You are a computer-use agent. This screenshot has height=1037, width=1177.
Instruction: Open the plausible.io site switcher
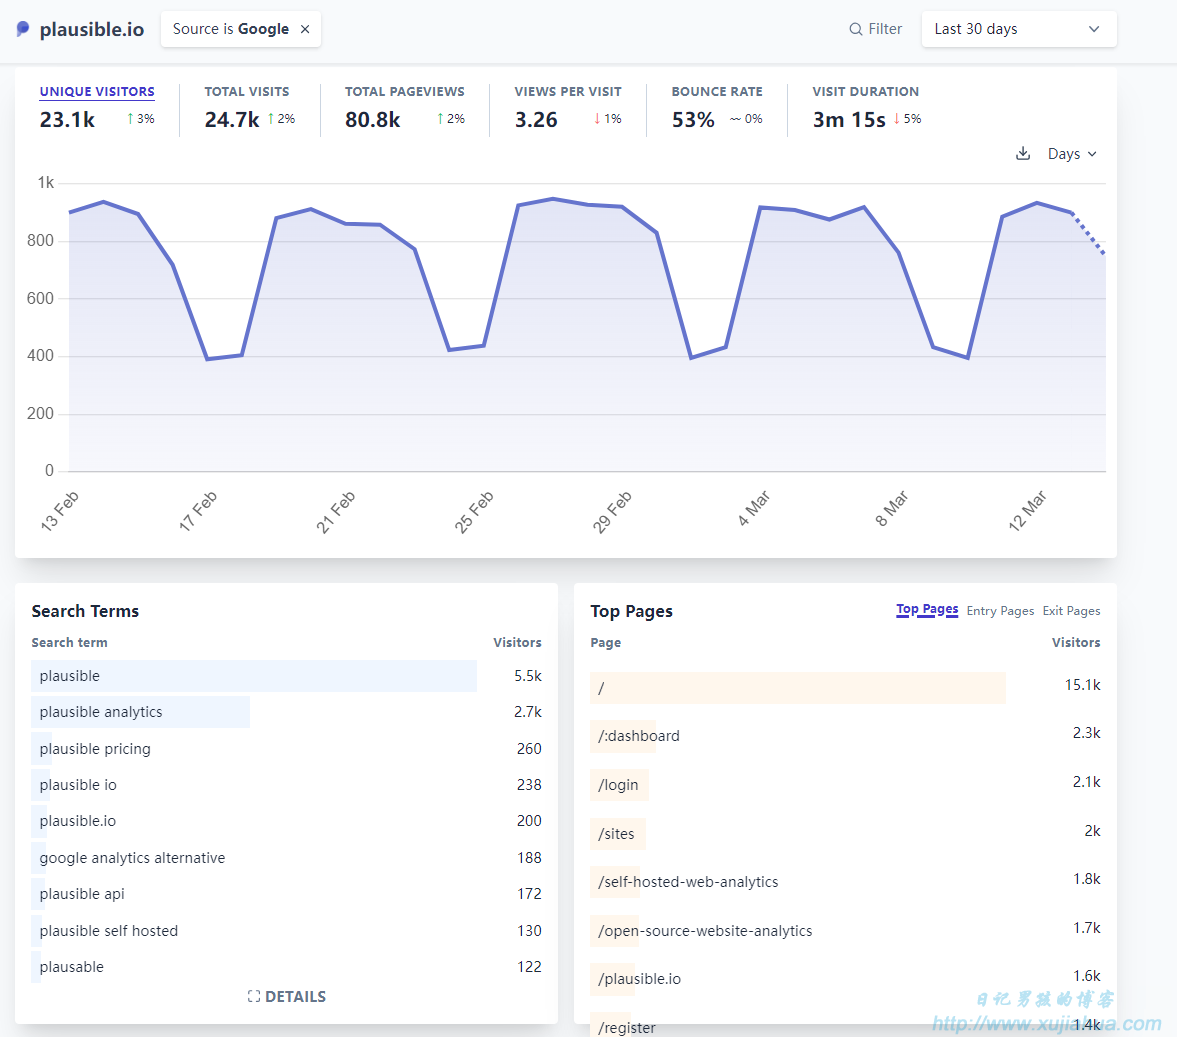click(80, 29)
